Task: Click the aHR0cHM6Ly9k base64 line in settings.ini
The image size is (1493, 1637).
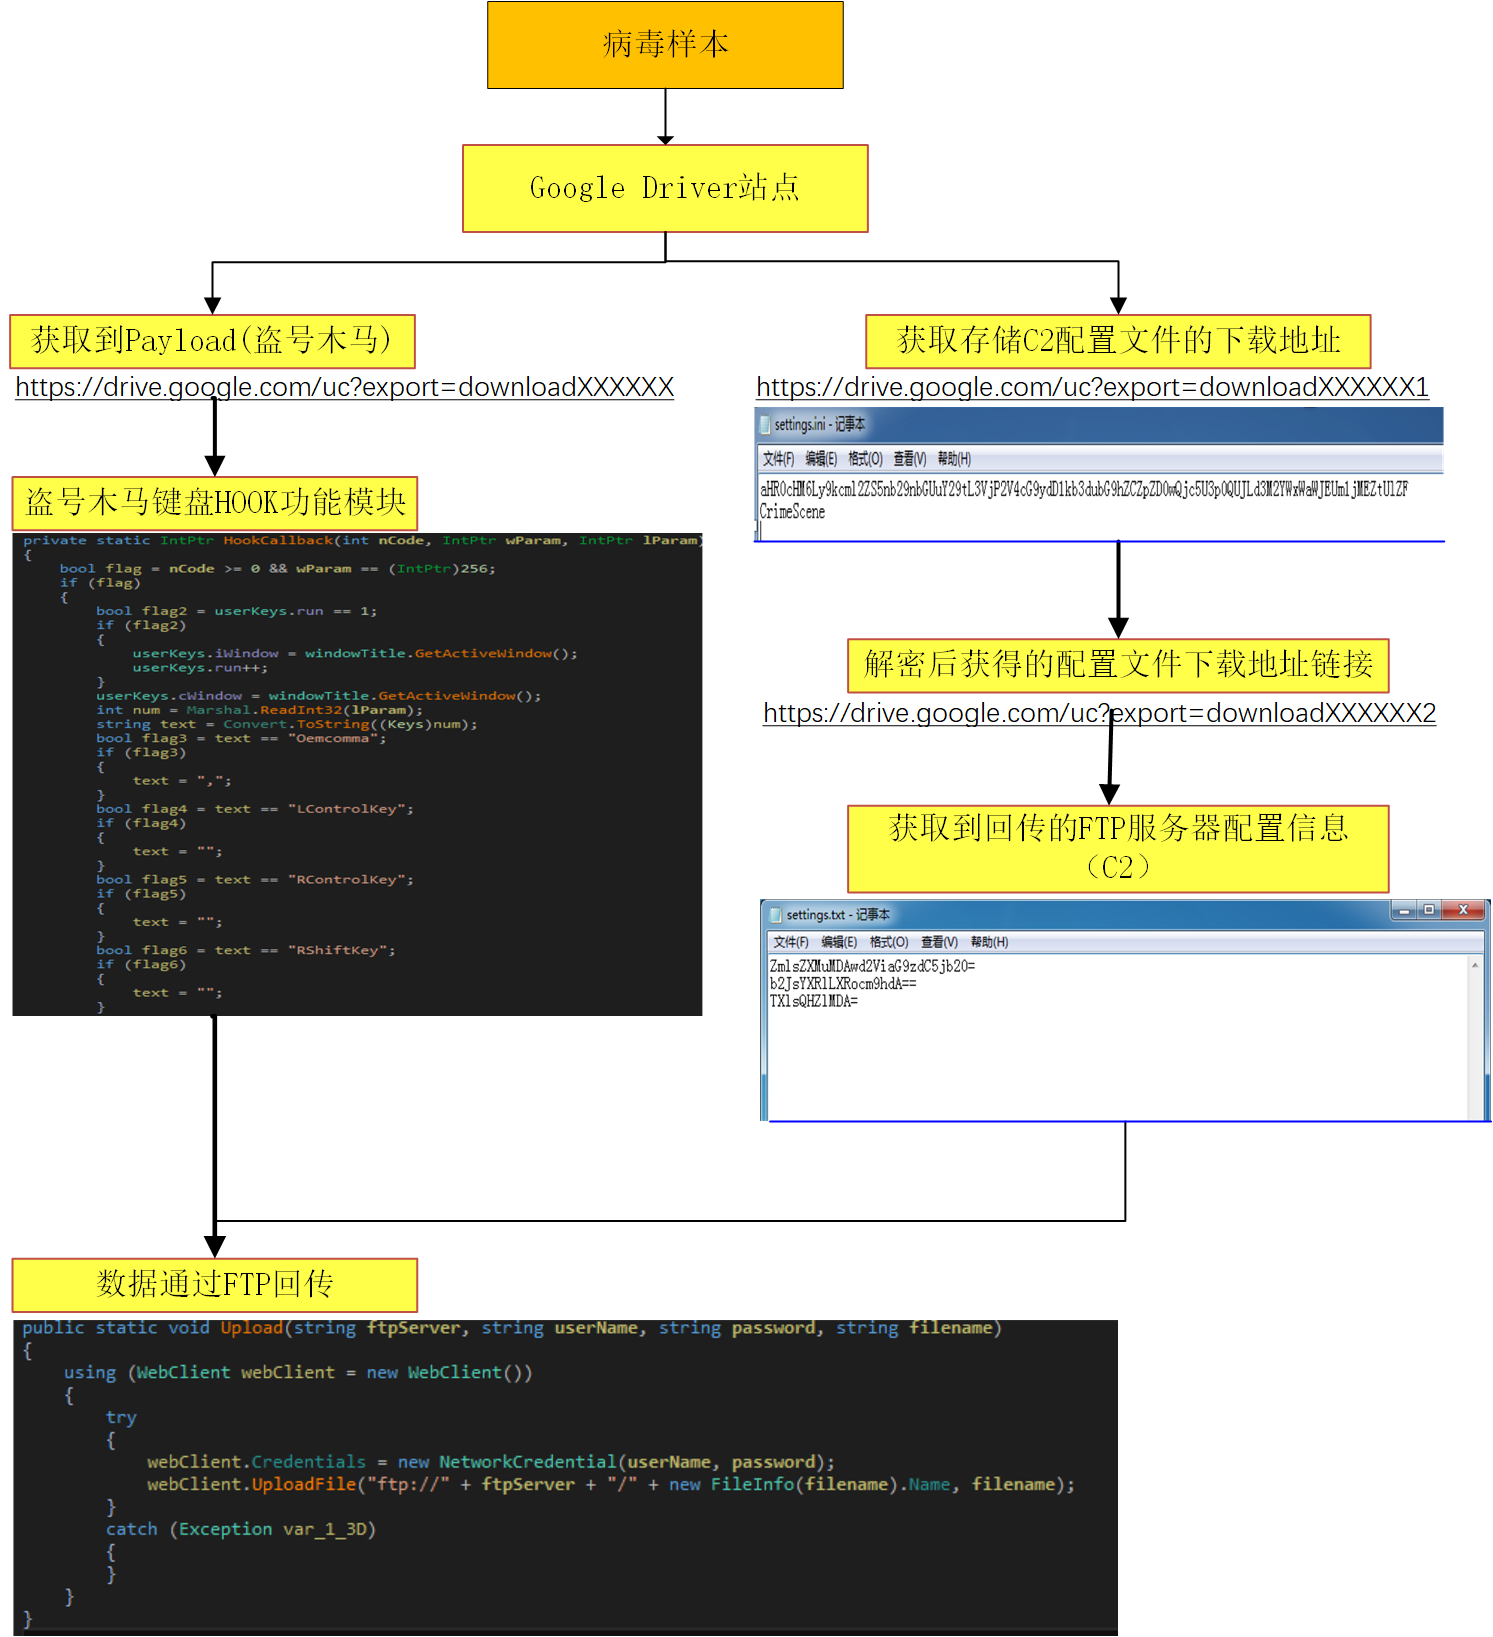Action: click(1084, 489)
